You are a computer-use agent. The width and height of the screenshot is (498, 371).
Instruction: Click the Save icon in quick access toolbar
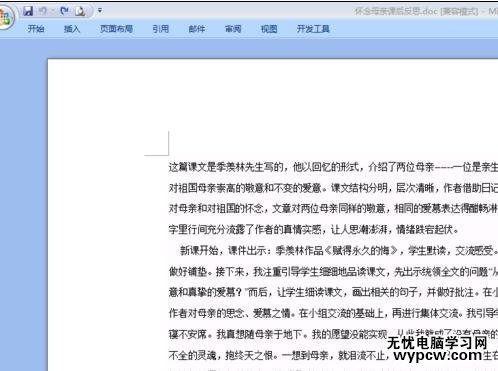pyautogui.click(x=28, y=11)
